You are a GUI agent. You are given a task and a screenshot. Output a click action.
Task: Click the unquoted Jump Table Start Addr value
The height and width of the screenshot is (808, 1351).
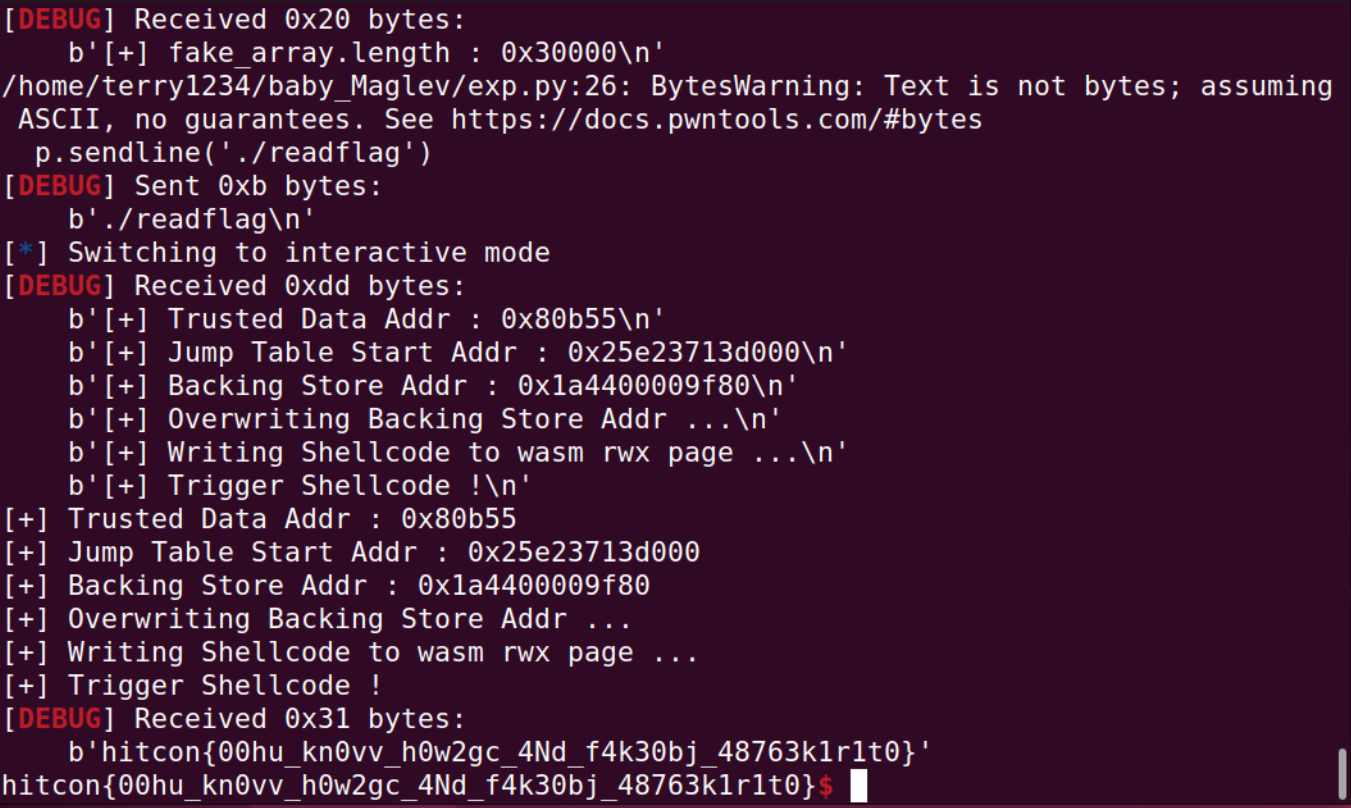[x=583, y=553]
